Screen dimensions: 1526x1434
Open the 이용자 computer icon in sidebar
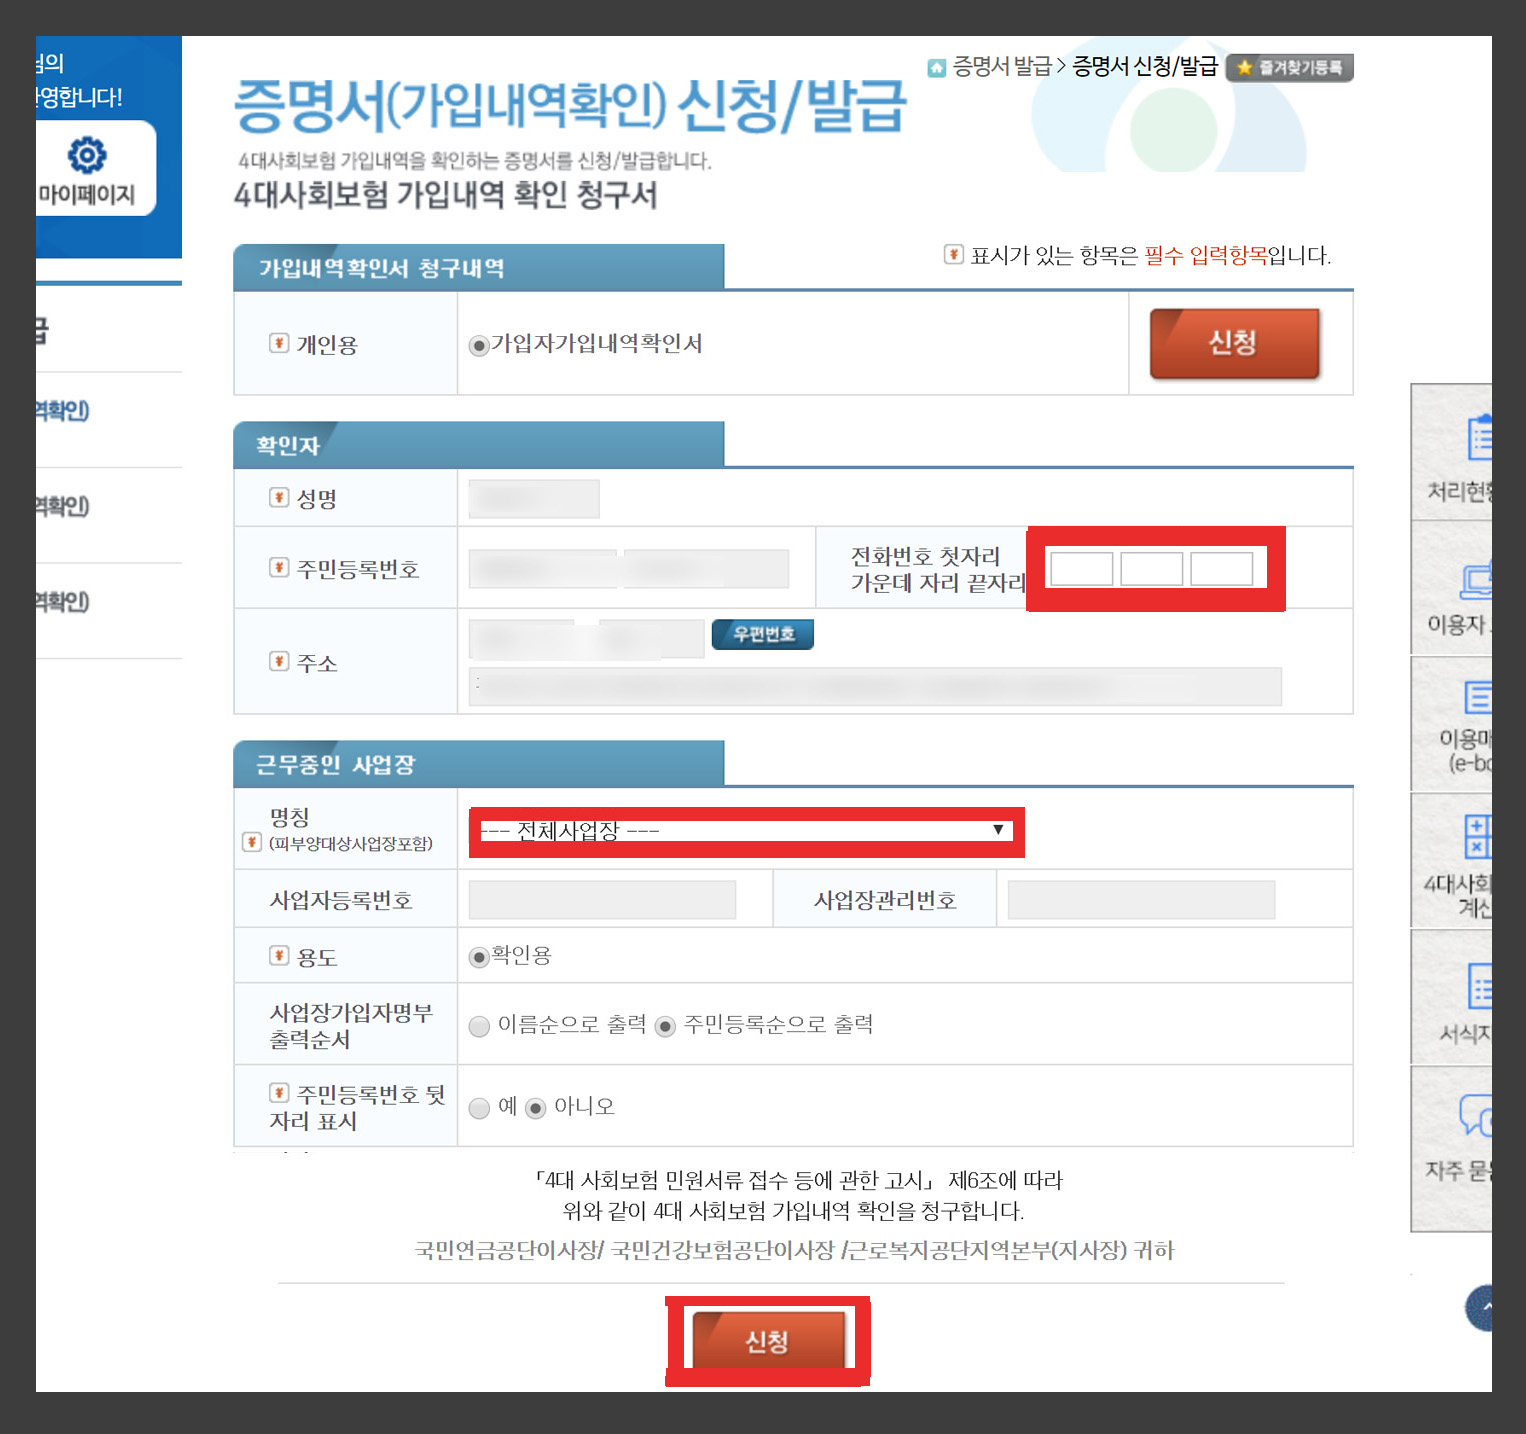pyautogui.click(x=1476, y=581)
